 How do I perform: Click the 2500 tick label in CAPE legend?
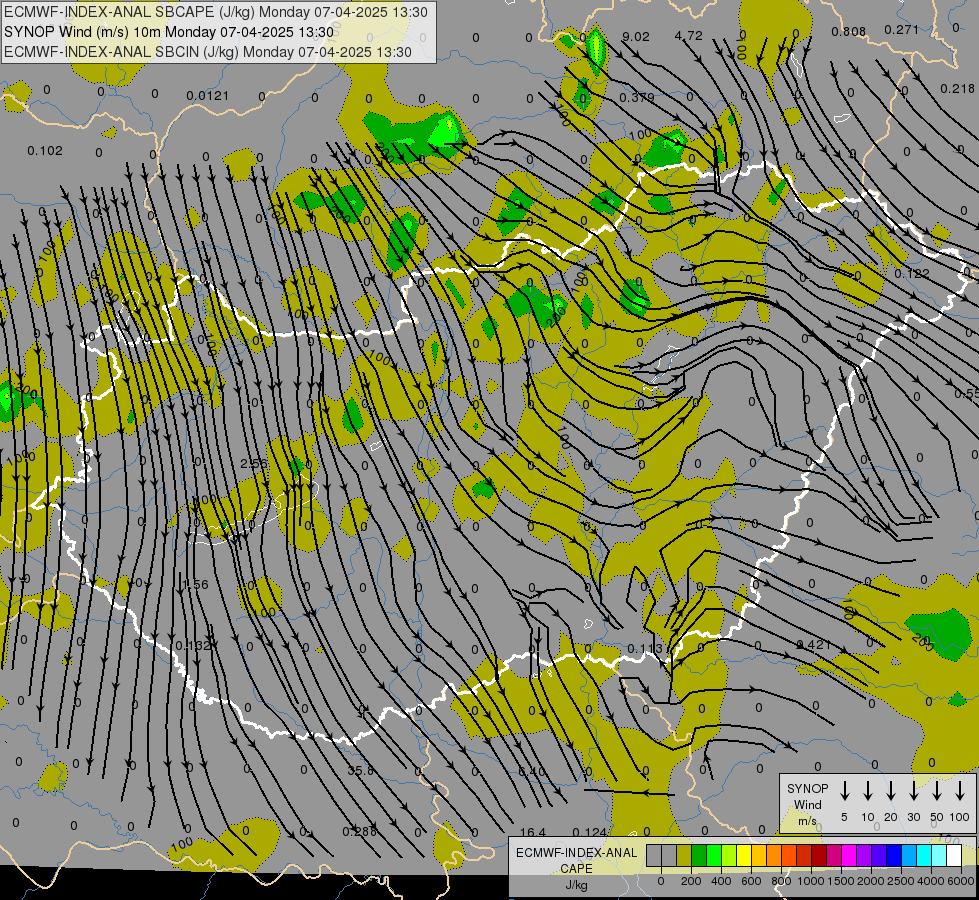[901, 881]
